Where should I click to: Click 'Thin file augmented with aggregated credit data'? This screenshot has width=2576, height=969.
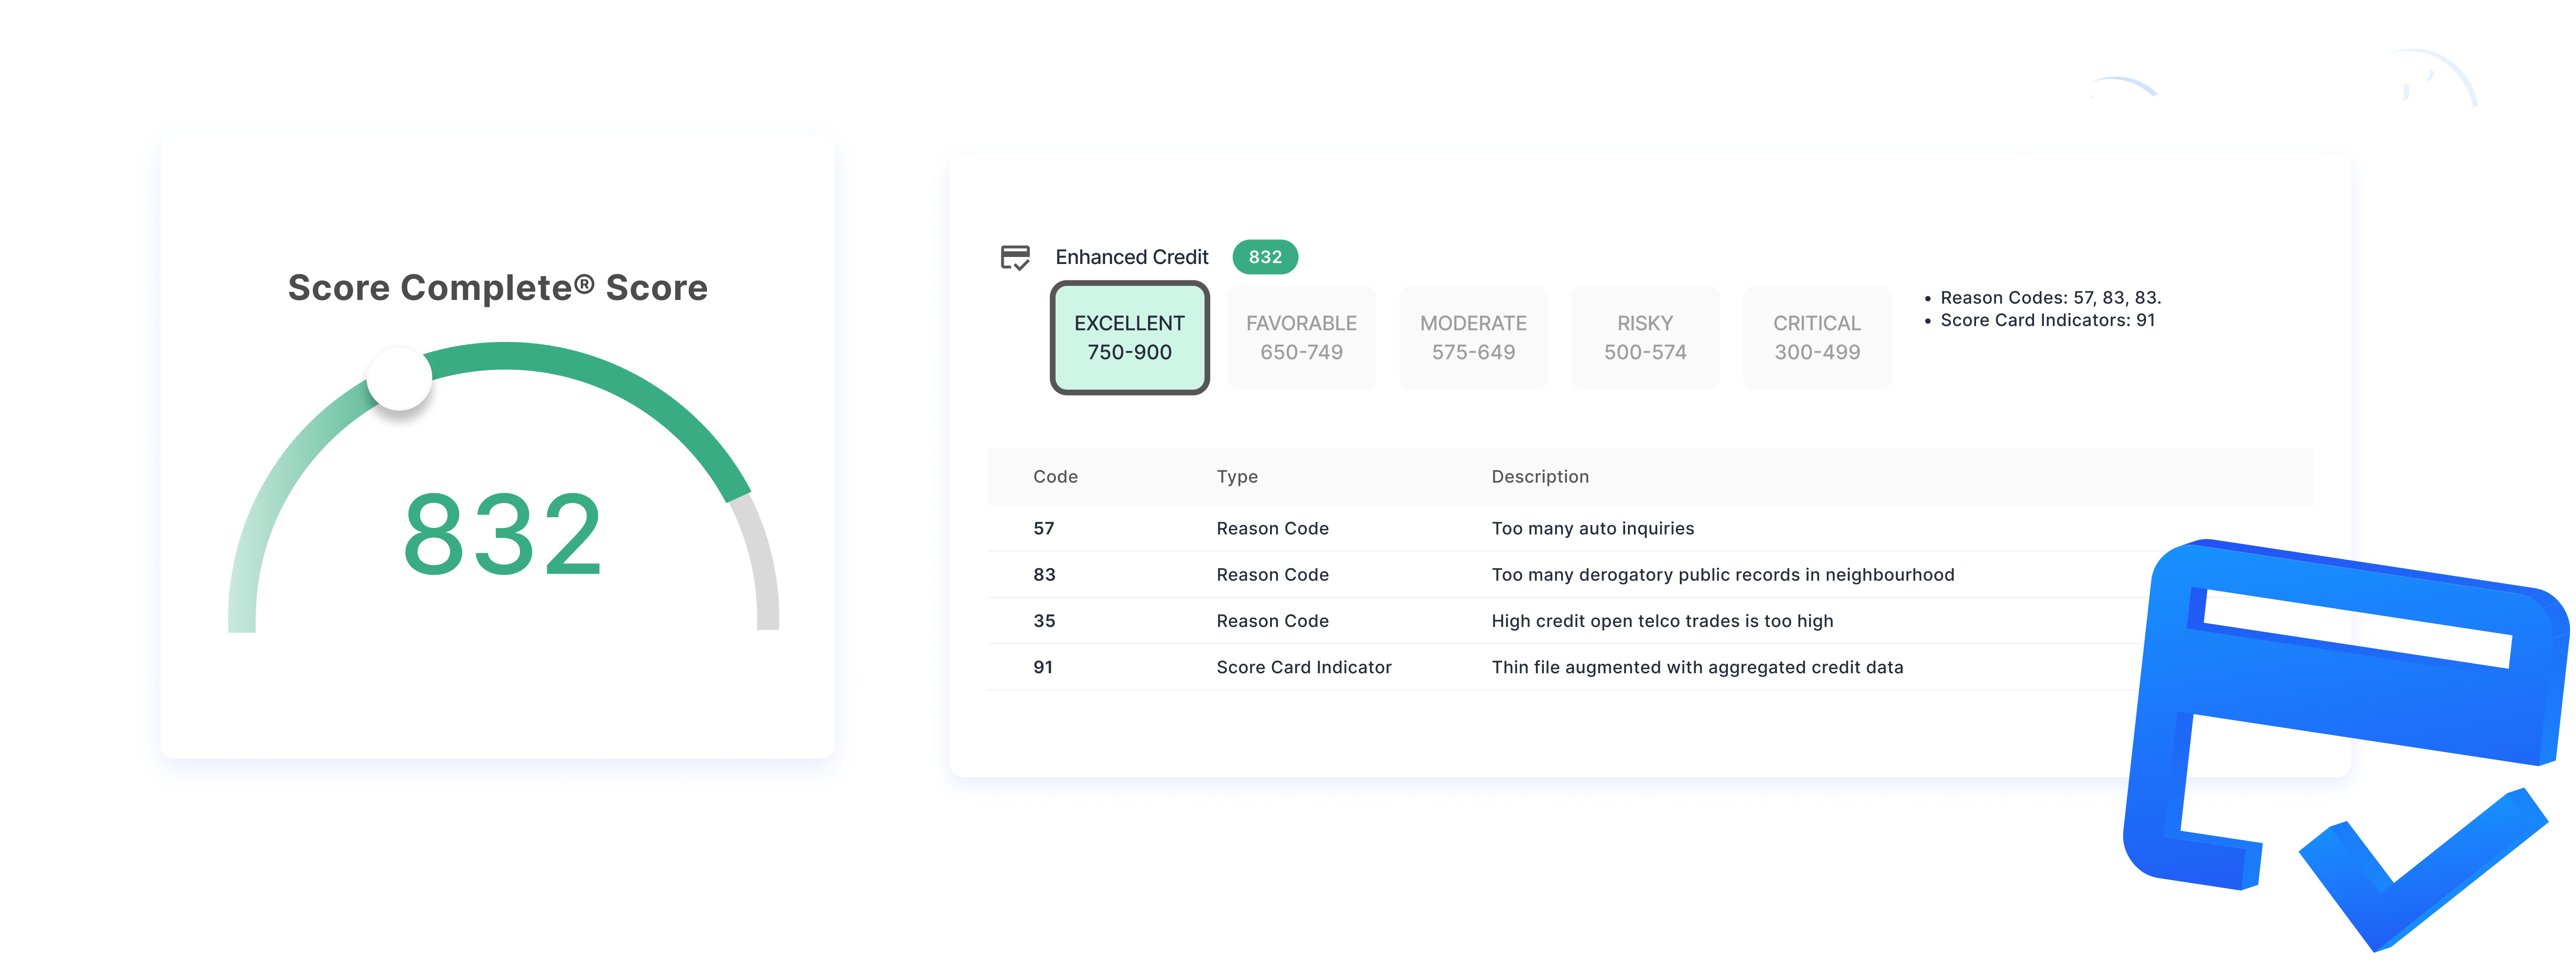pos(1697,667)
